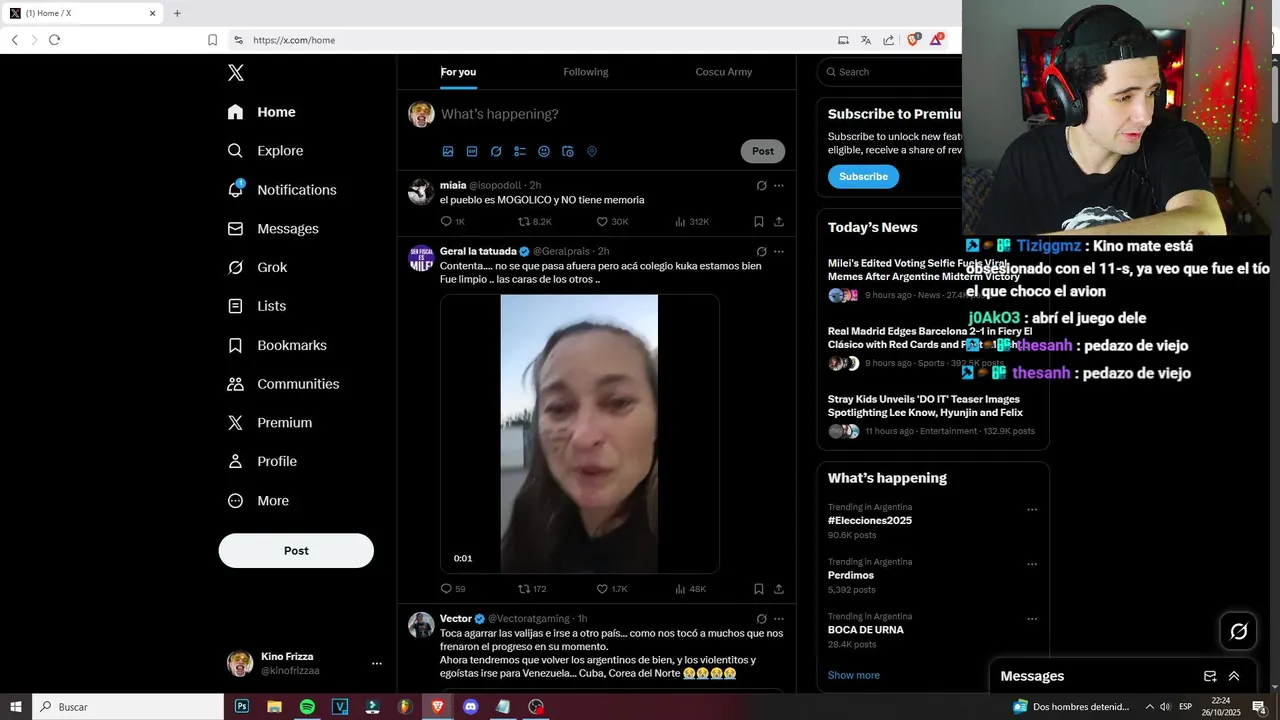Open Real Madrid Edges Barcelona news story
This screenshot has height=720, width=1280.
click(929, 338)
